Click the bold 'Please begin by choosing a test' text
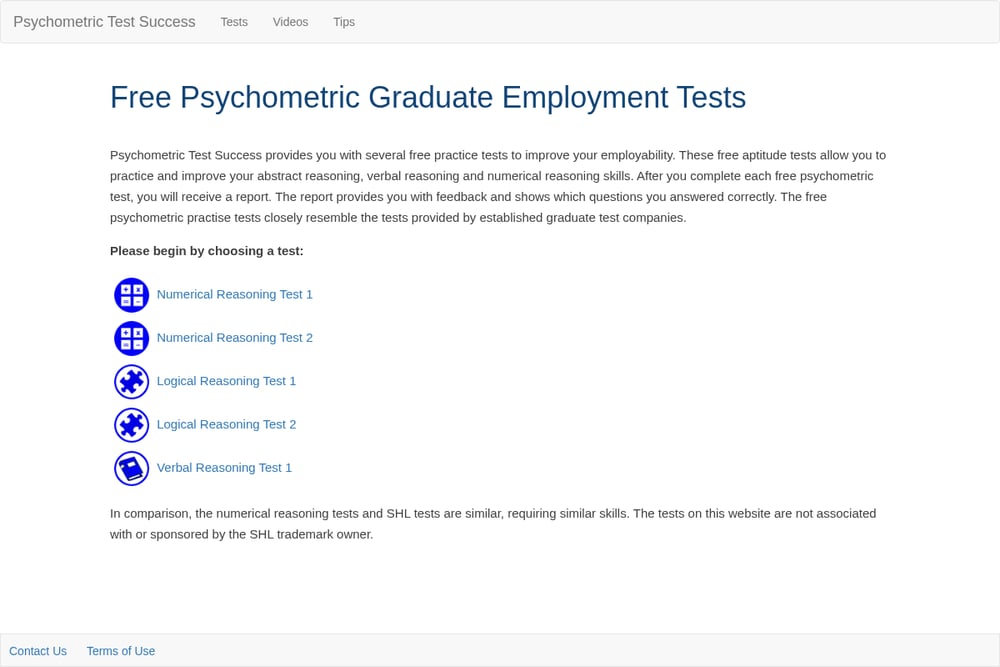Viewport: 1000px width, 667px height. click(x=207, y=251)
